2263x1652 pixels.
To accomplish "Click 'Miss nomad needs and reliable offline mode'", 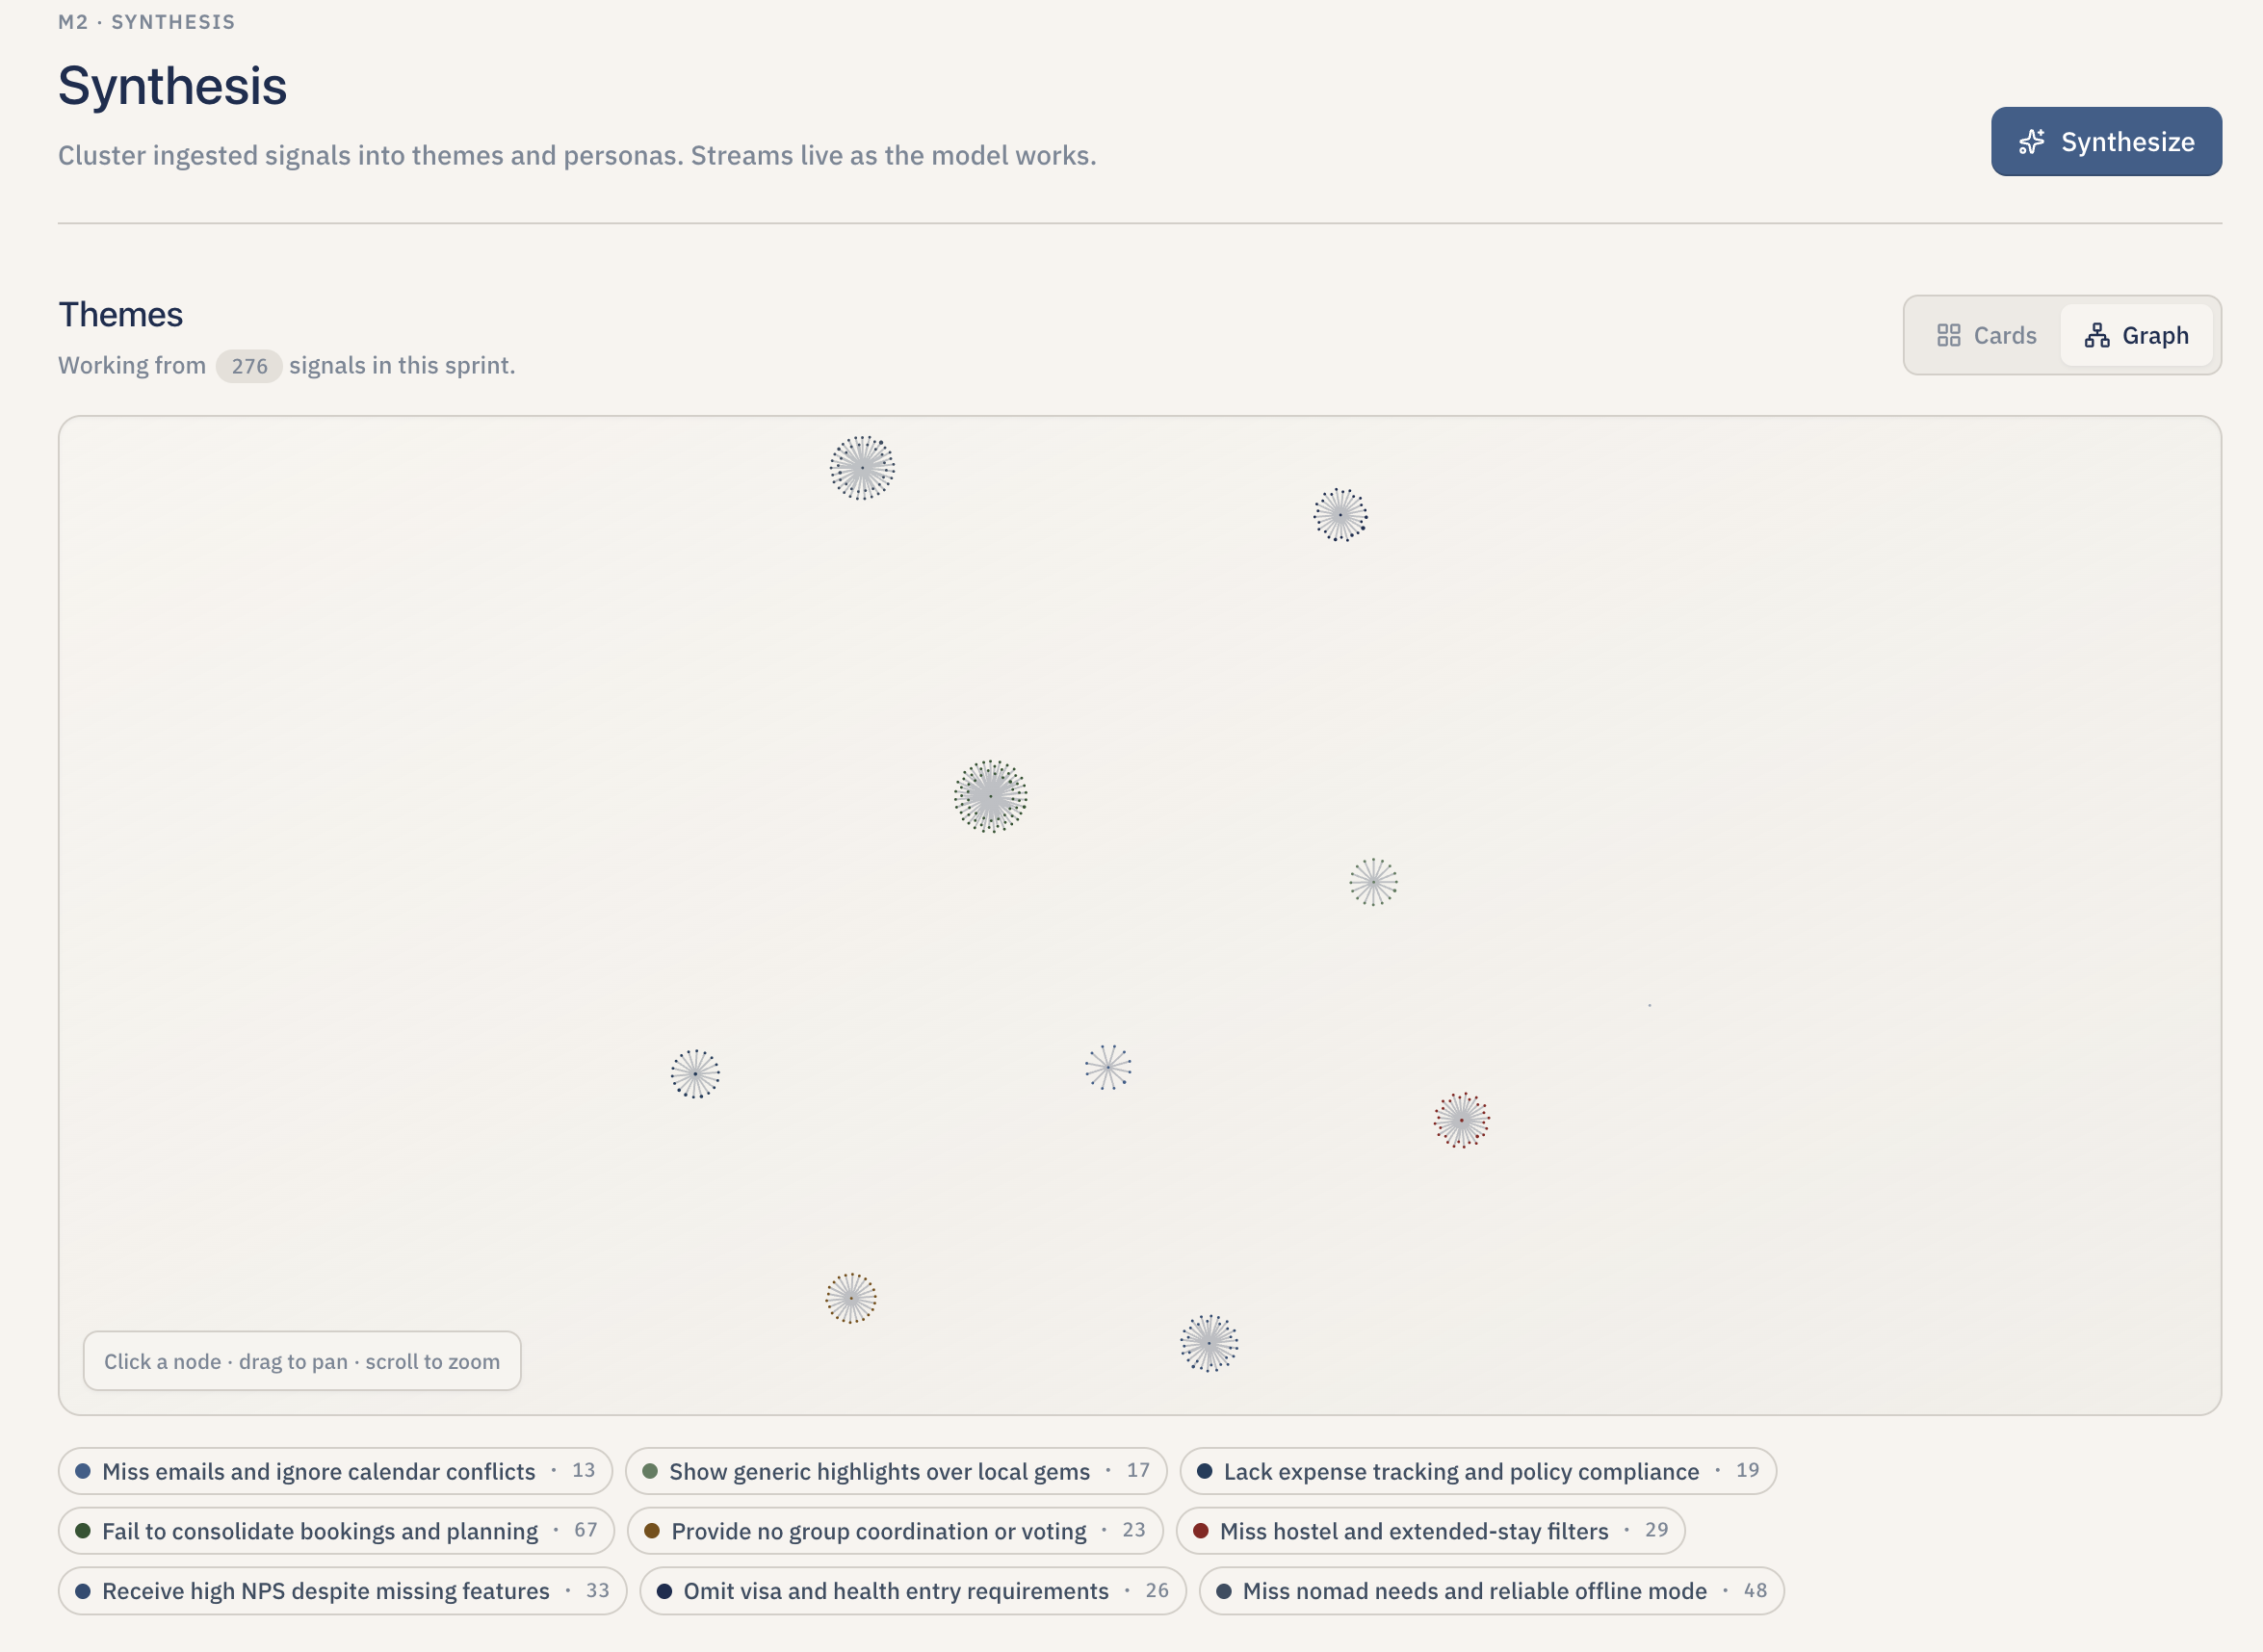I will [x=1490, y=1591].
